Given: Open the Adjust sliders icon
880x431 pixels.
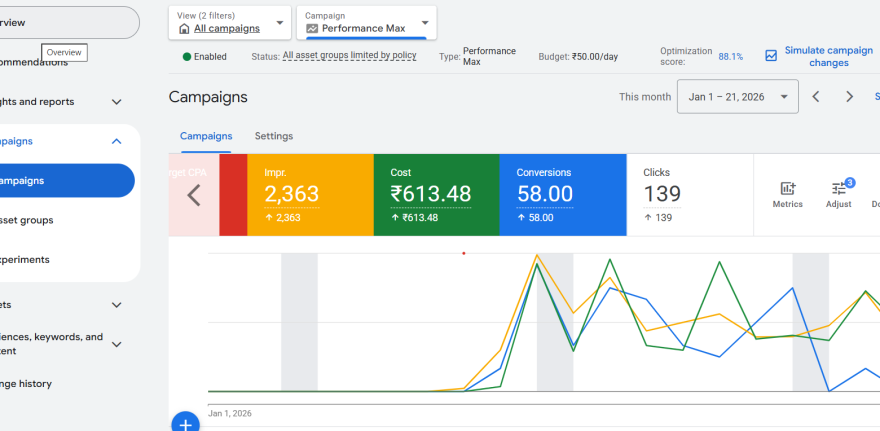Looking at the screenshot, I should tap(838, 189).
